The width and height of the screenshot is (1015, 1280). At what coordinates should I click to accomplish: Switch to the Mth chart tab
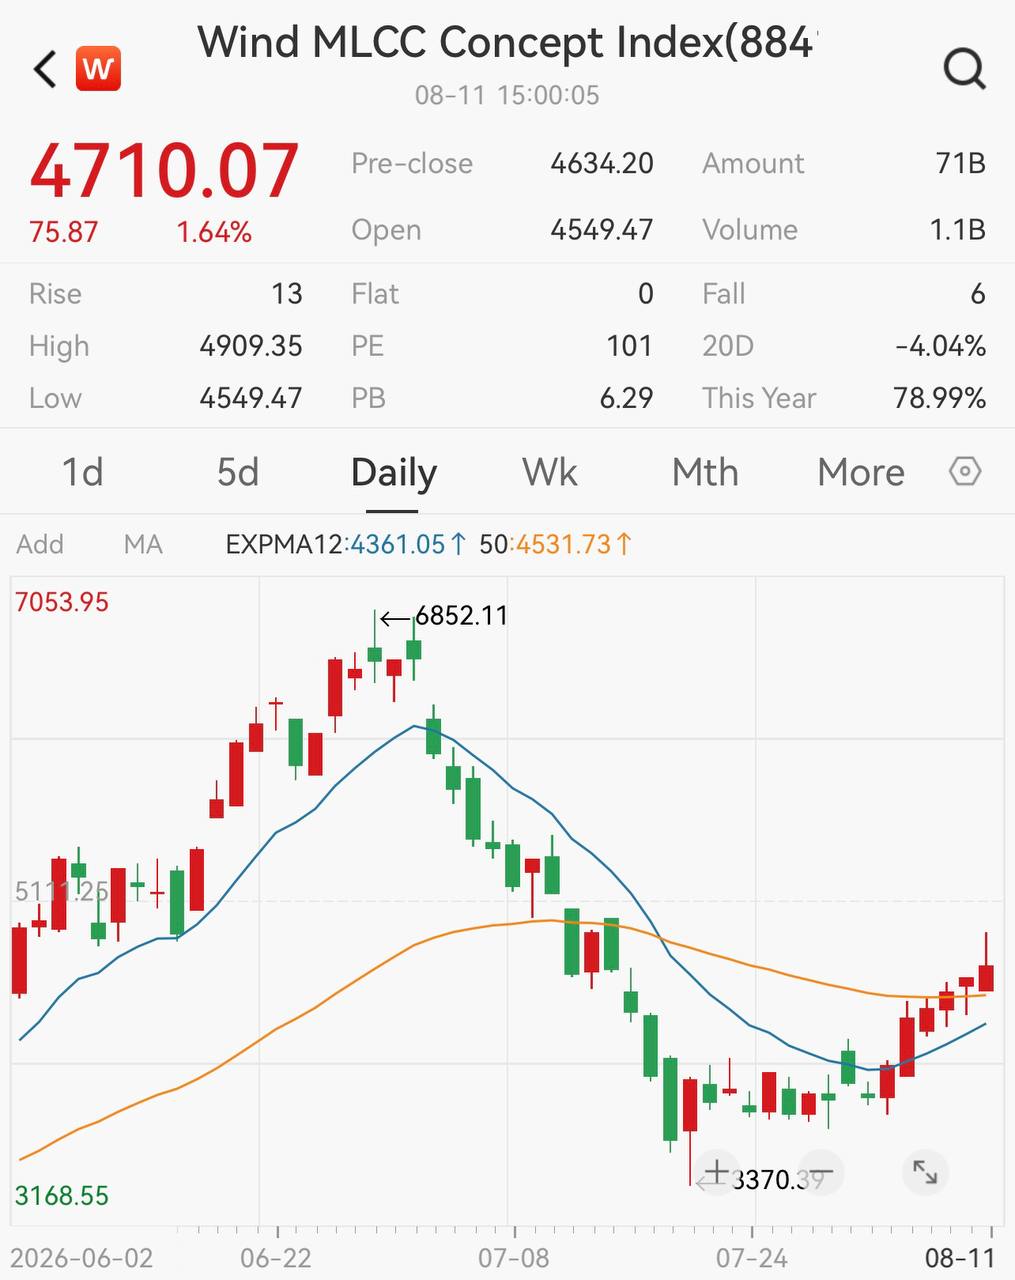[x=705, y=472]
